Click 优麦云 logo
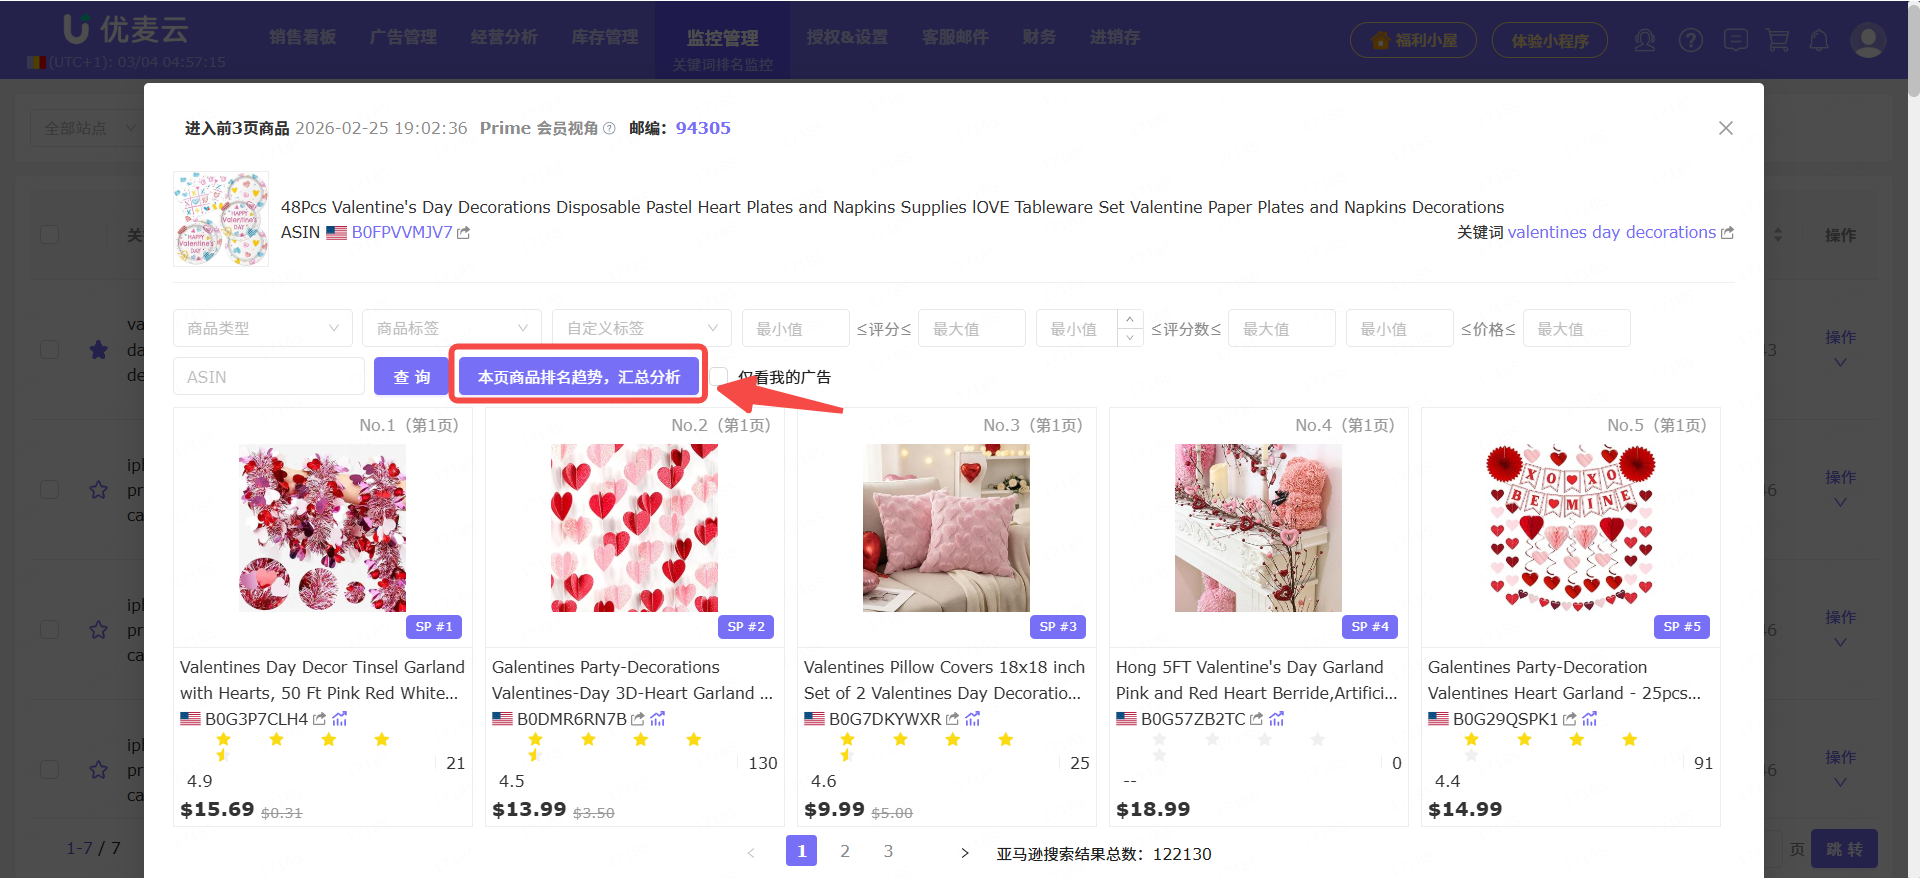 coord(126,29)
